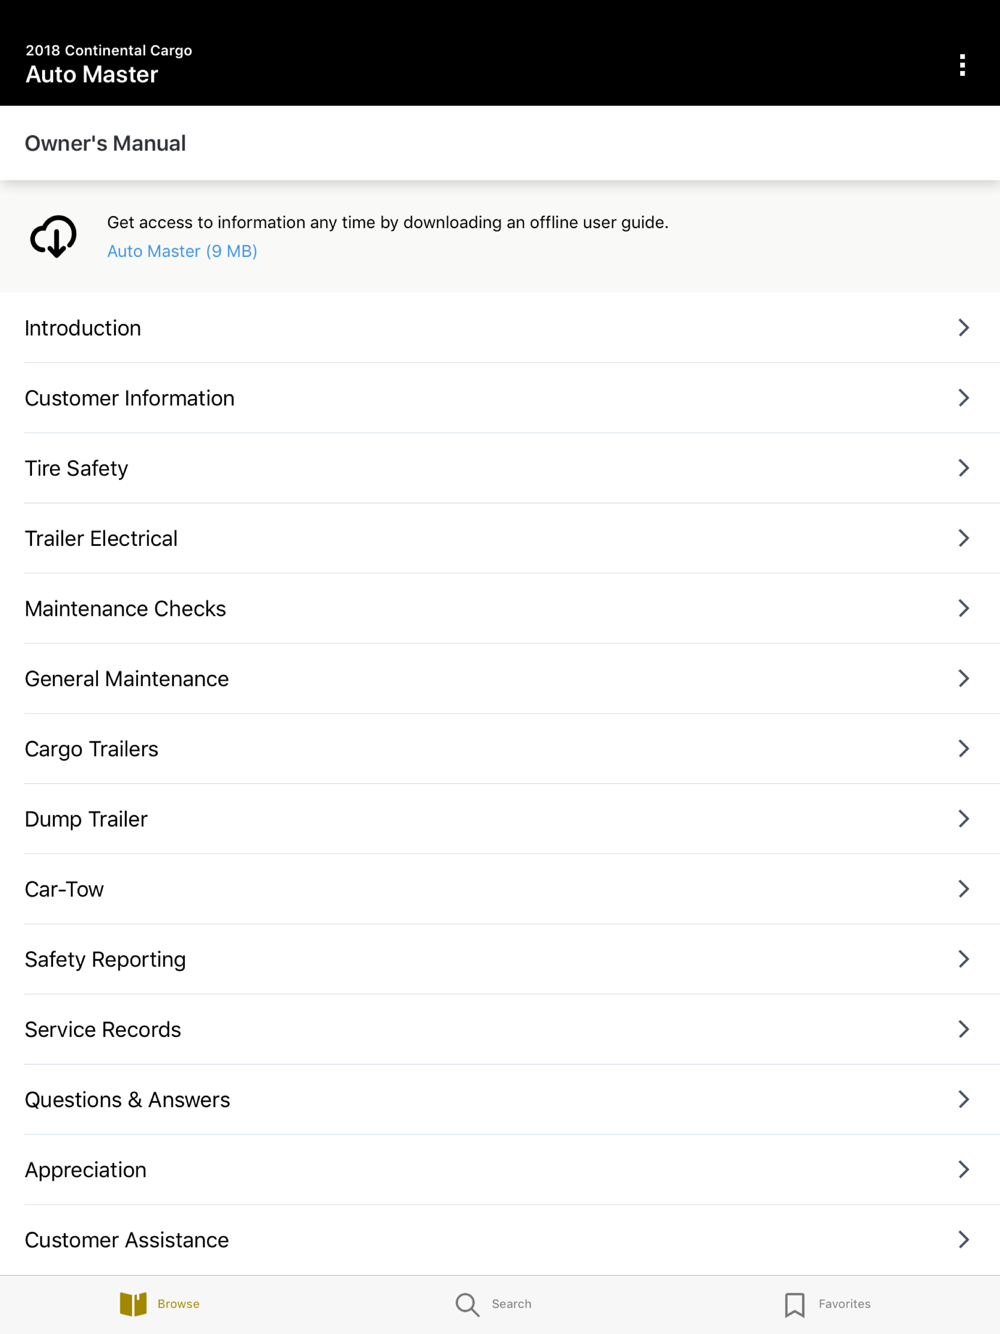Download Auto Master (9 MB) guide
The height and width of the screenshot is (1334, 1000).
click(x=182, y=251)
